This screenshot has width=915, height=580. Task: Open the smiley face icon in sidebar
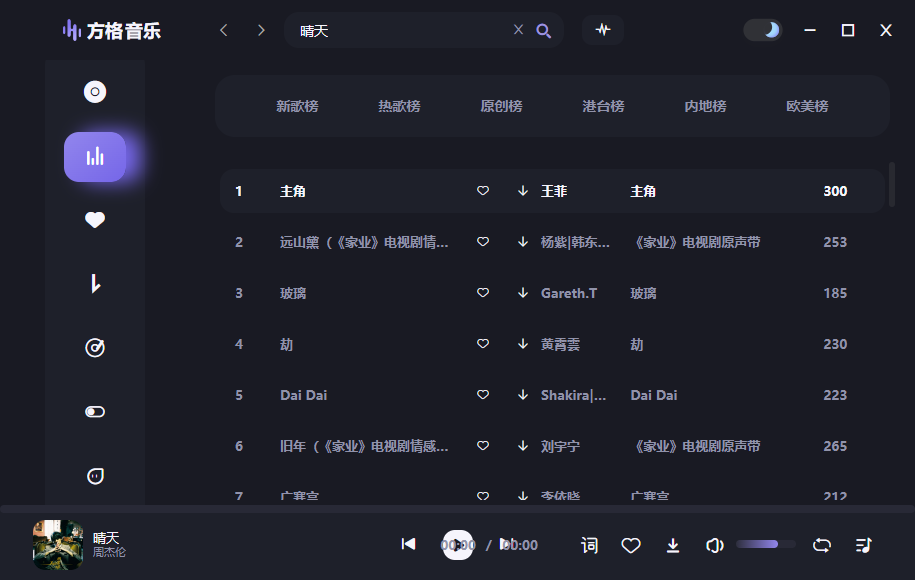[95, 476]
